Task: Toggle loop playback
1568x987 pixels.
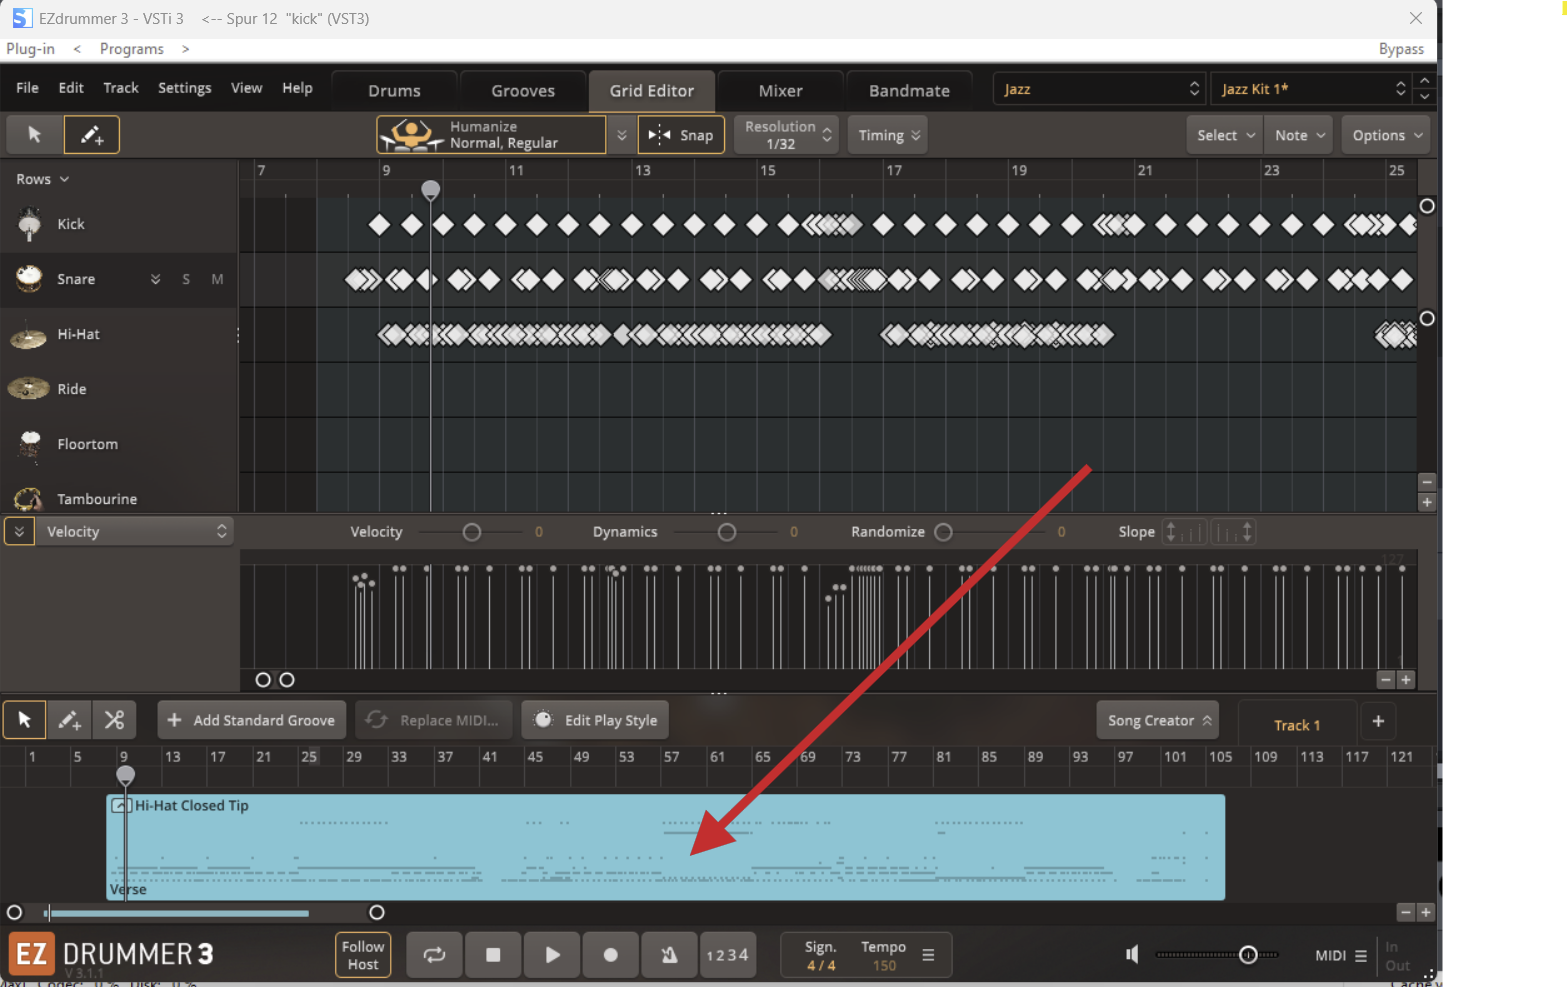Action: click(x=434, y=955)
